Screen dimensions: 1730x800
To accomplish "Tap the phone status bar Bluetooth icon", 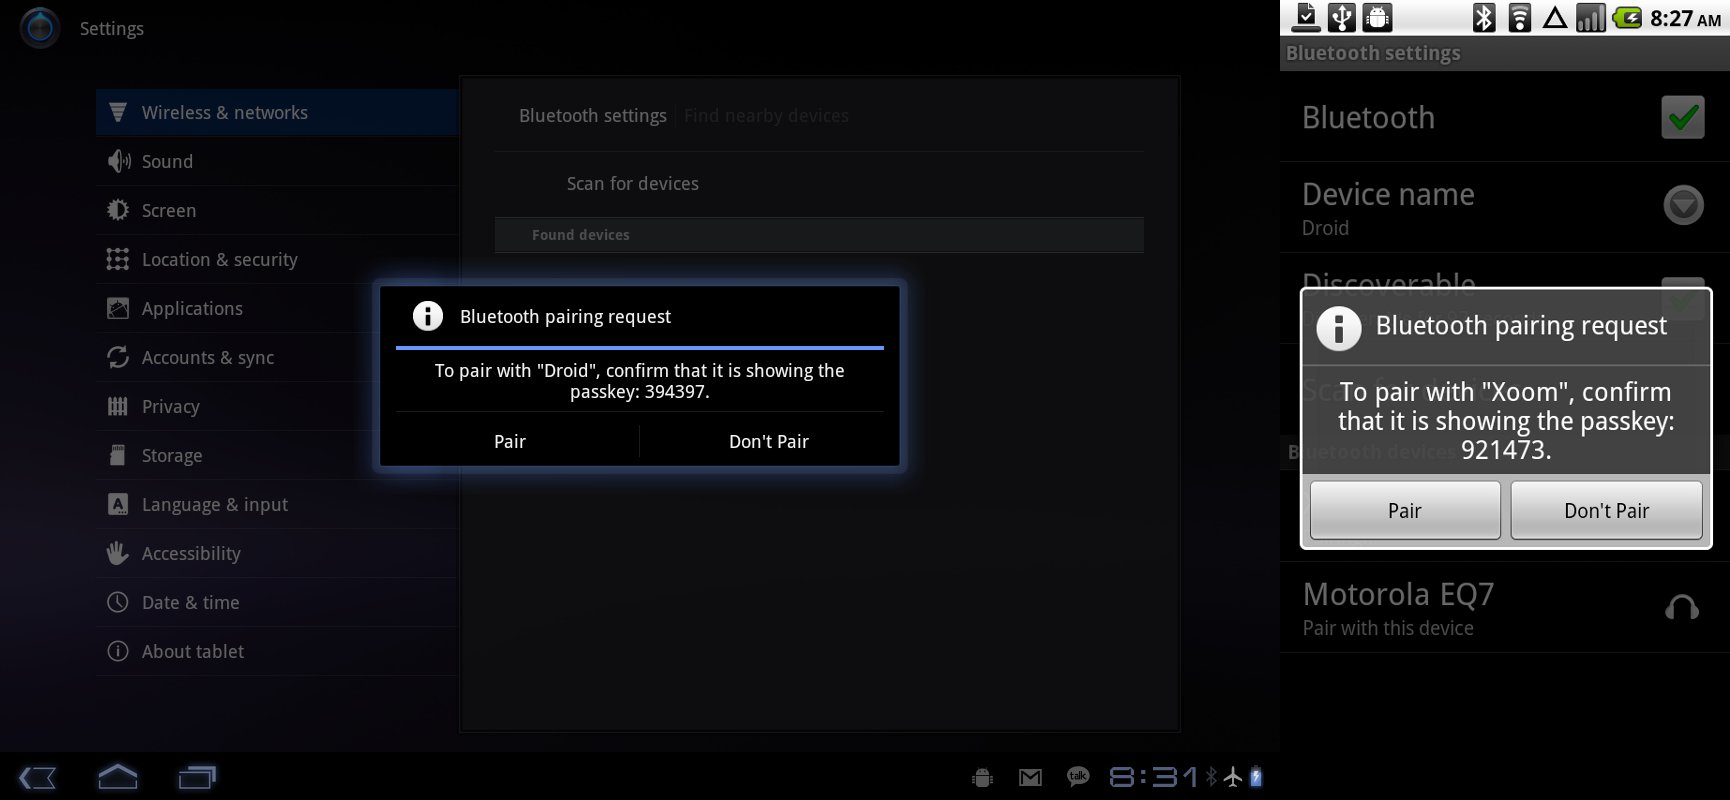I will [1484, 18].
